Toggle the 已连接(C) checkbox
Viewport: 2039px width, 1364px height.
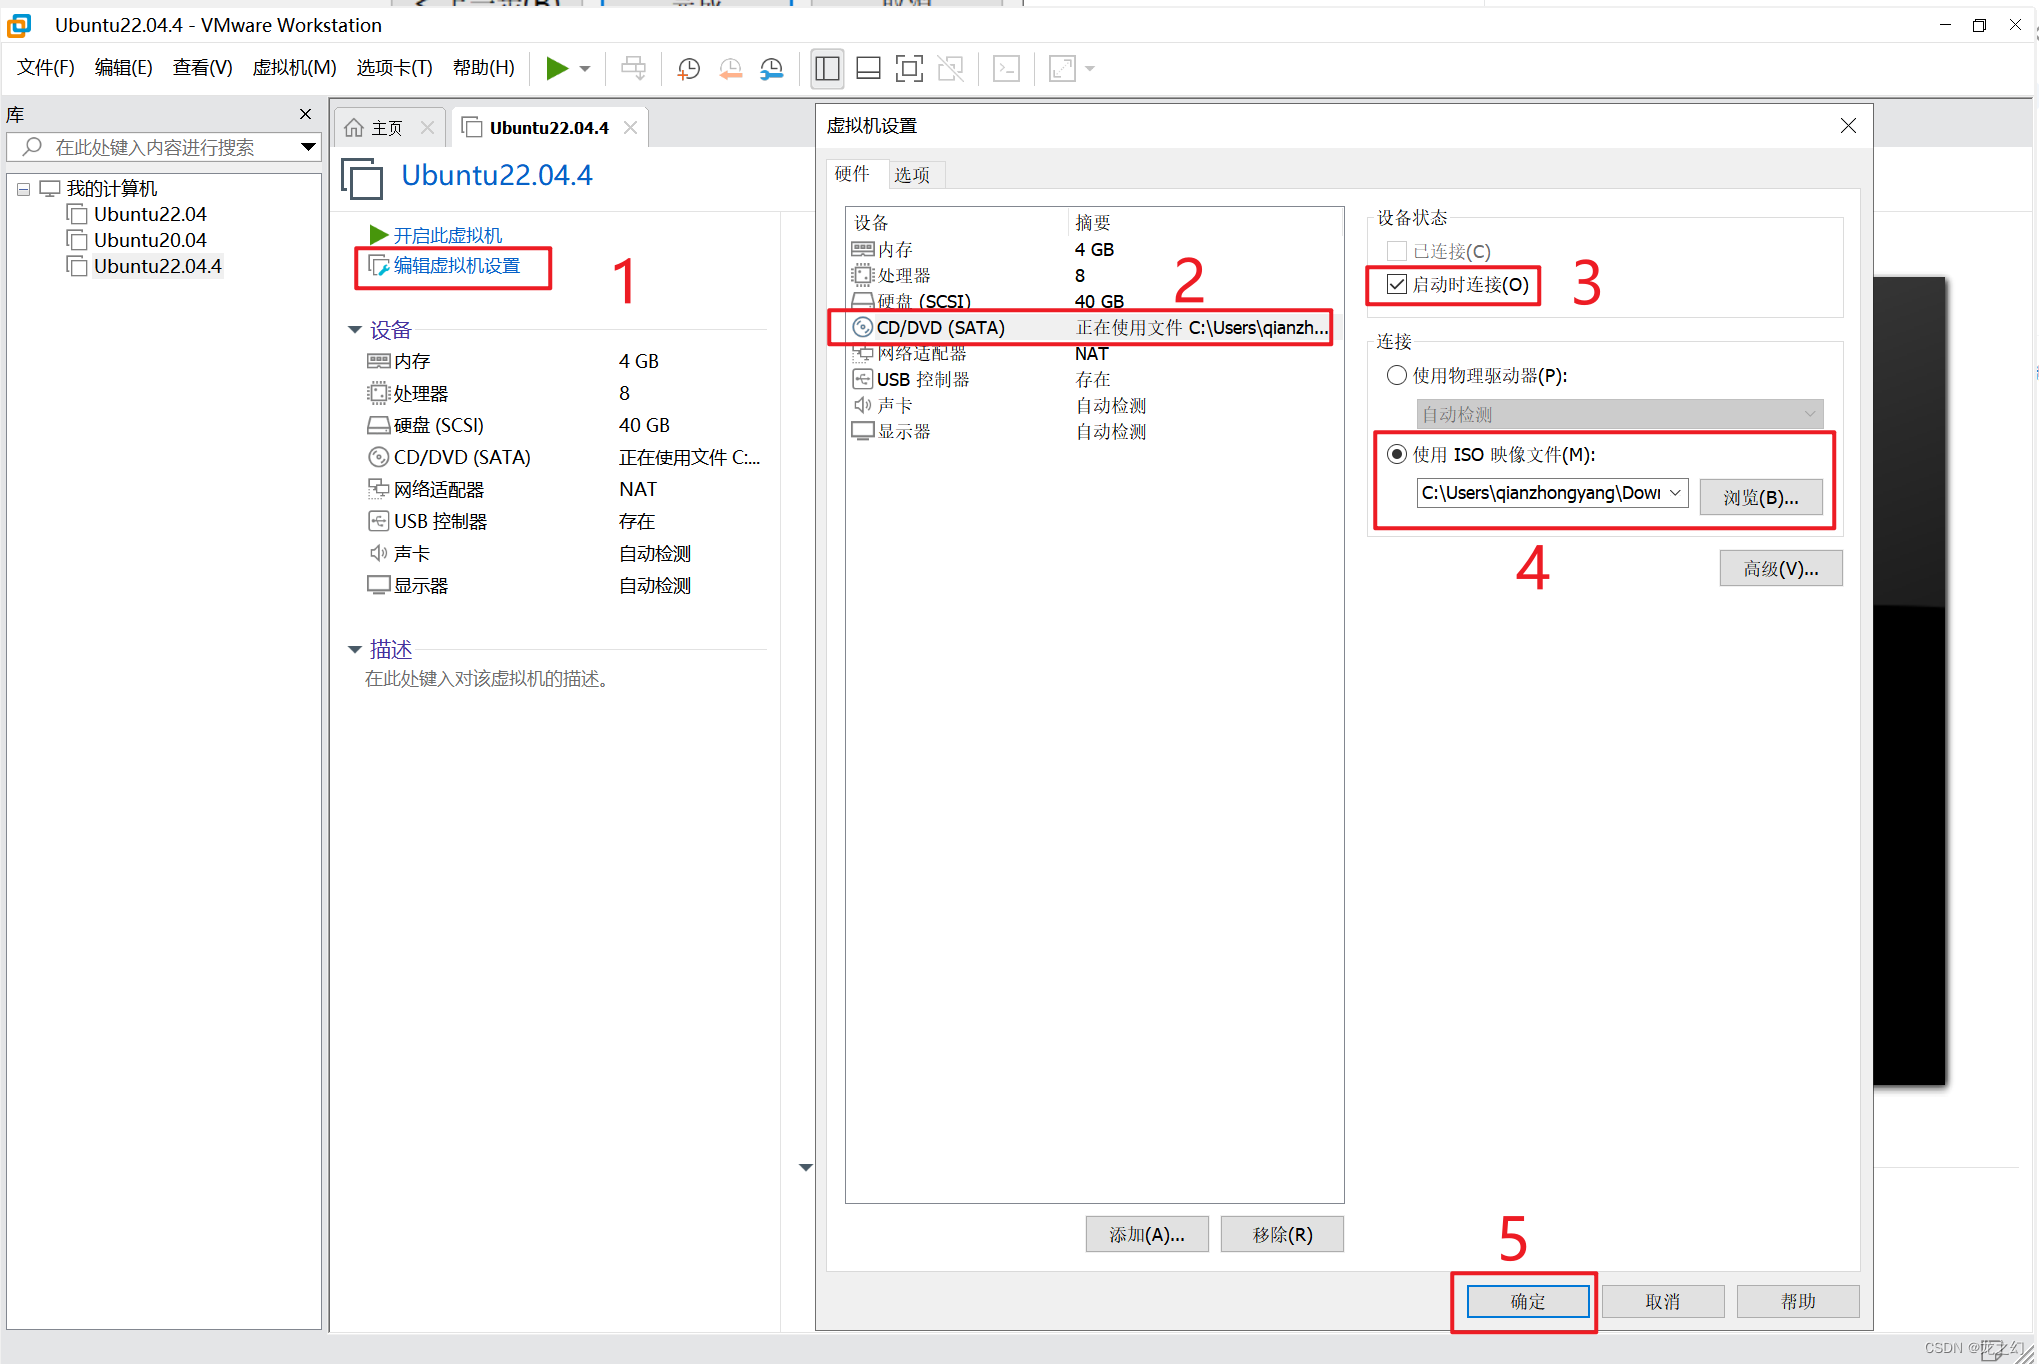click(x=1396, y=251)
